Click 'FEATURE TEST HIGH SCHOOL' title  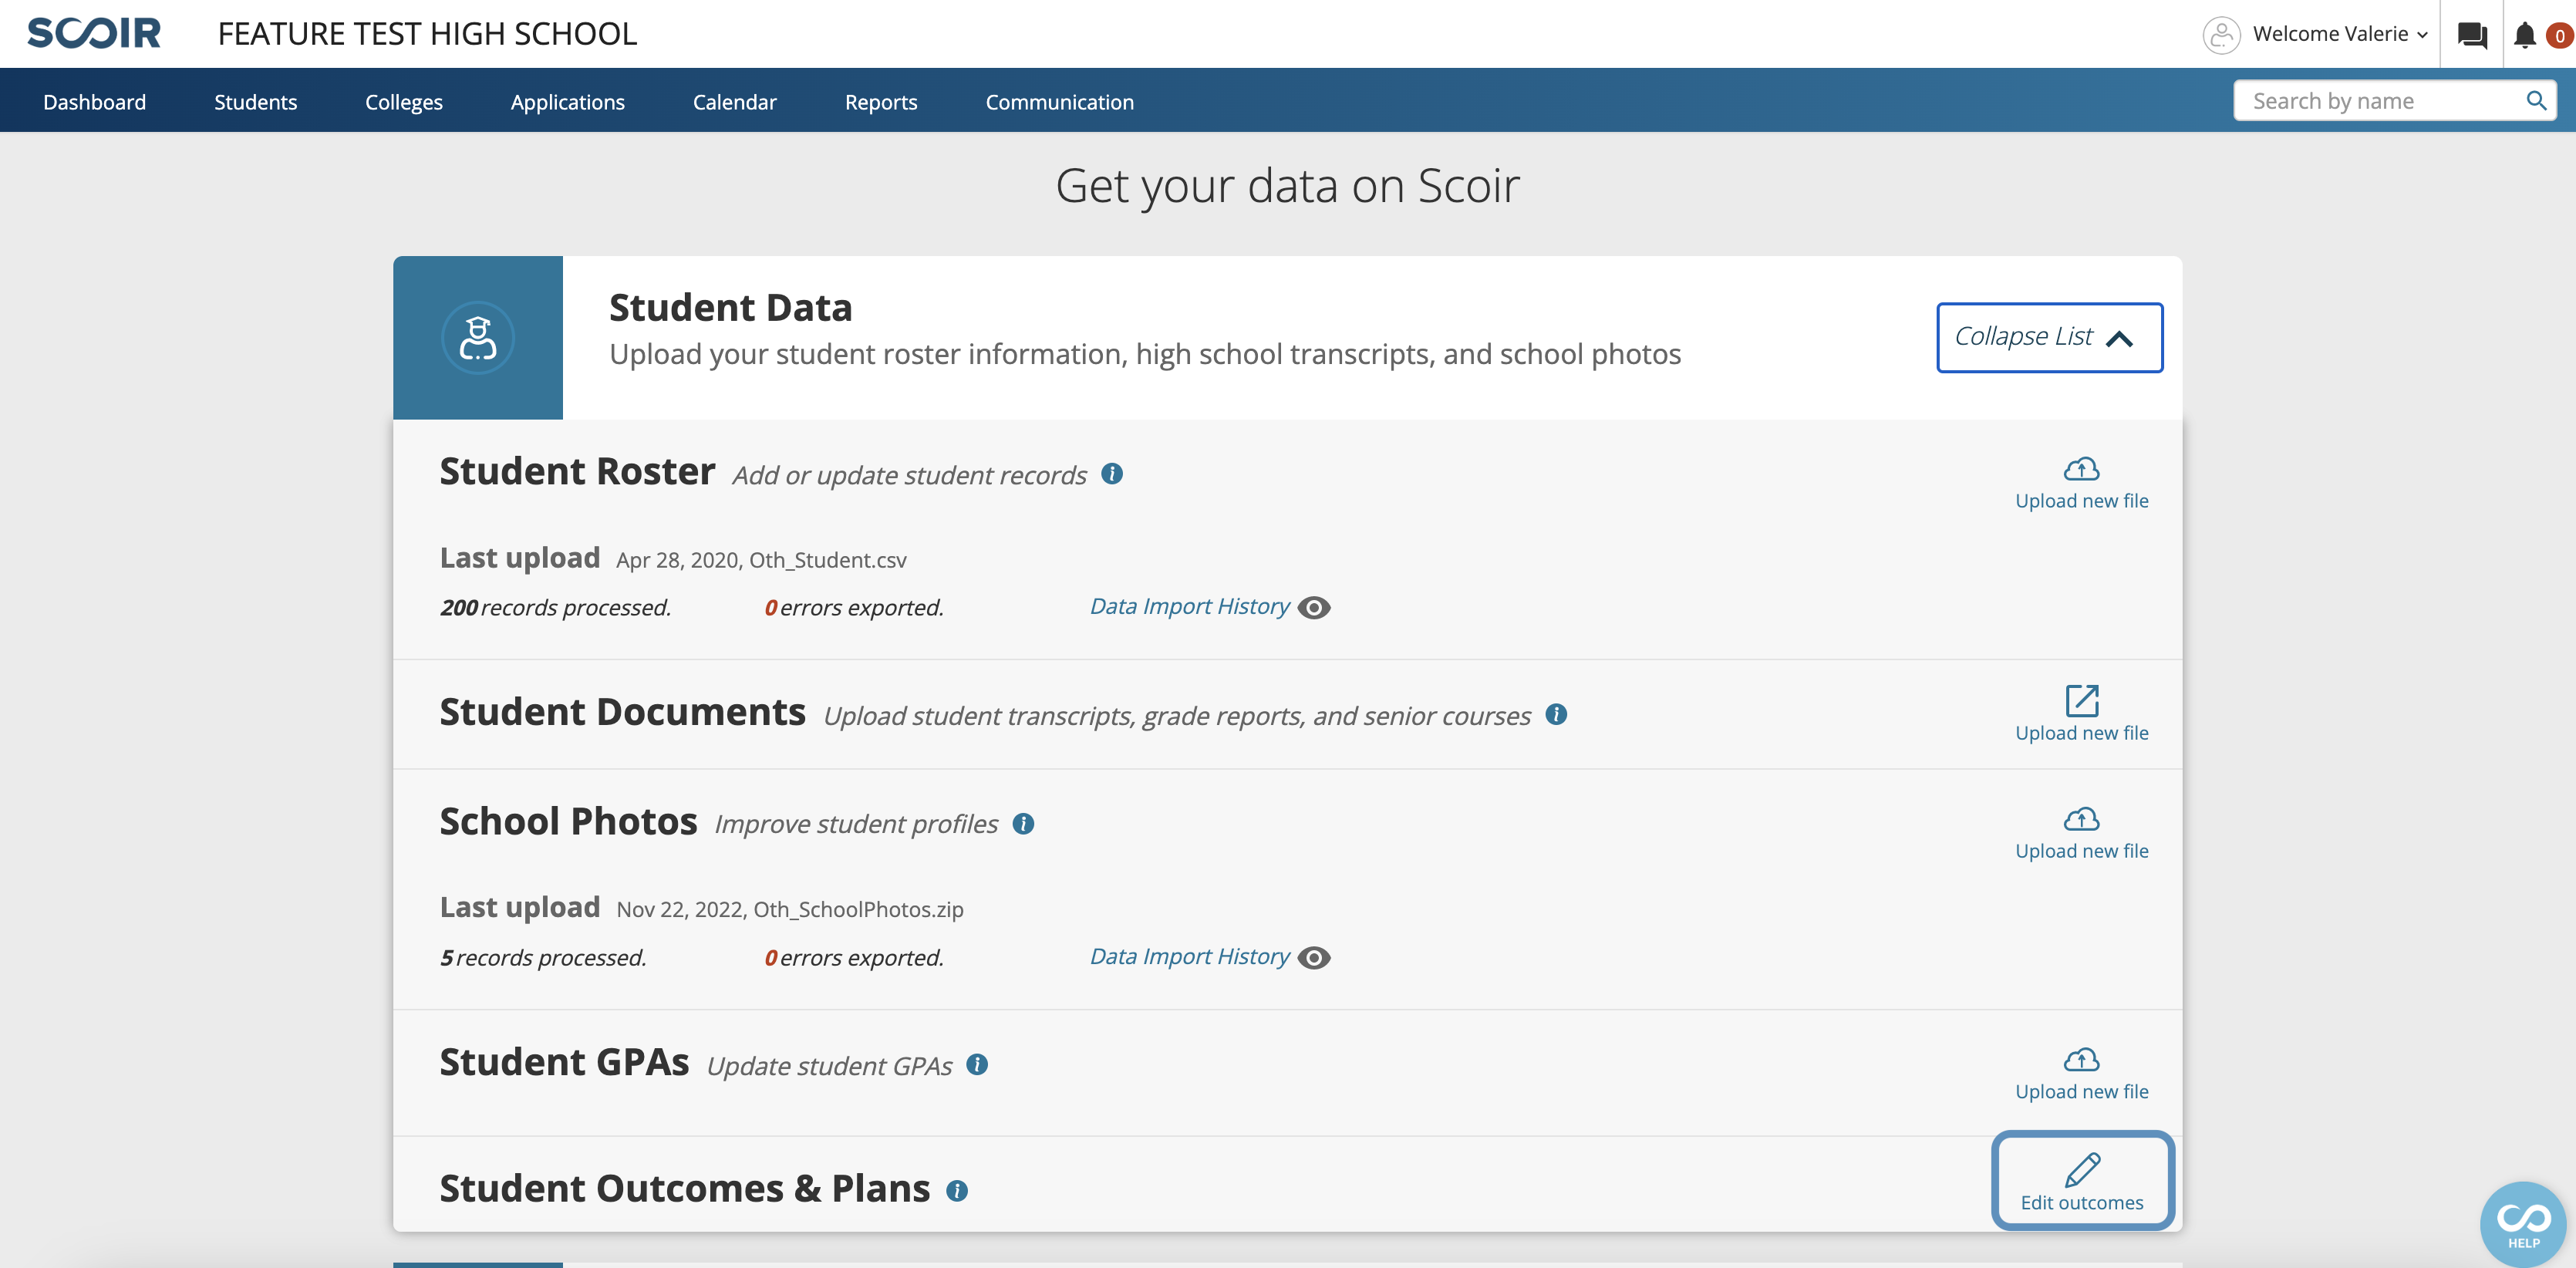pyautogui.click(x=427, y=34)
